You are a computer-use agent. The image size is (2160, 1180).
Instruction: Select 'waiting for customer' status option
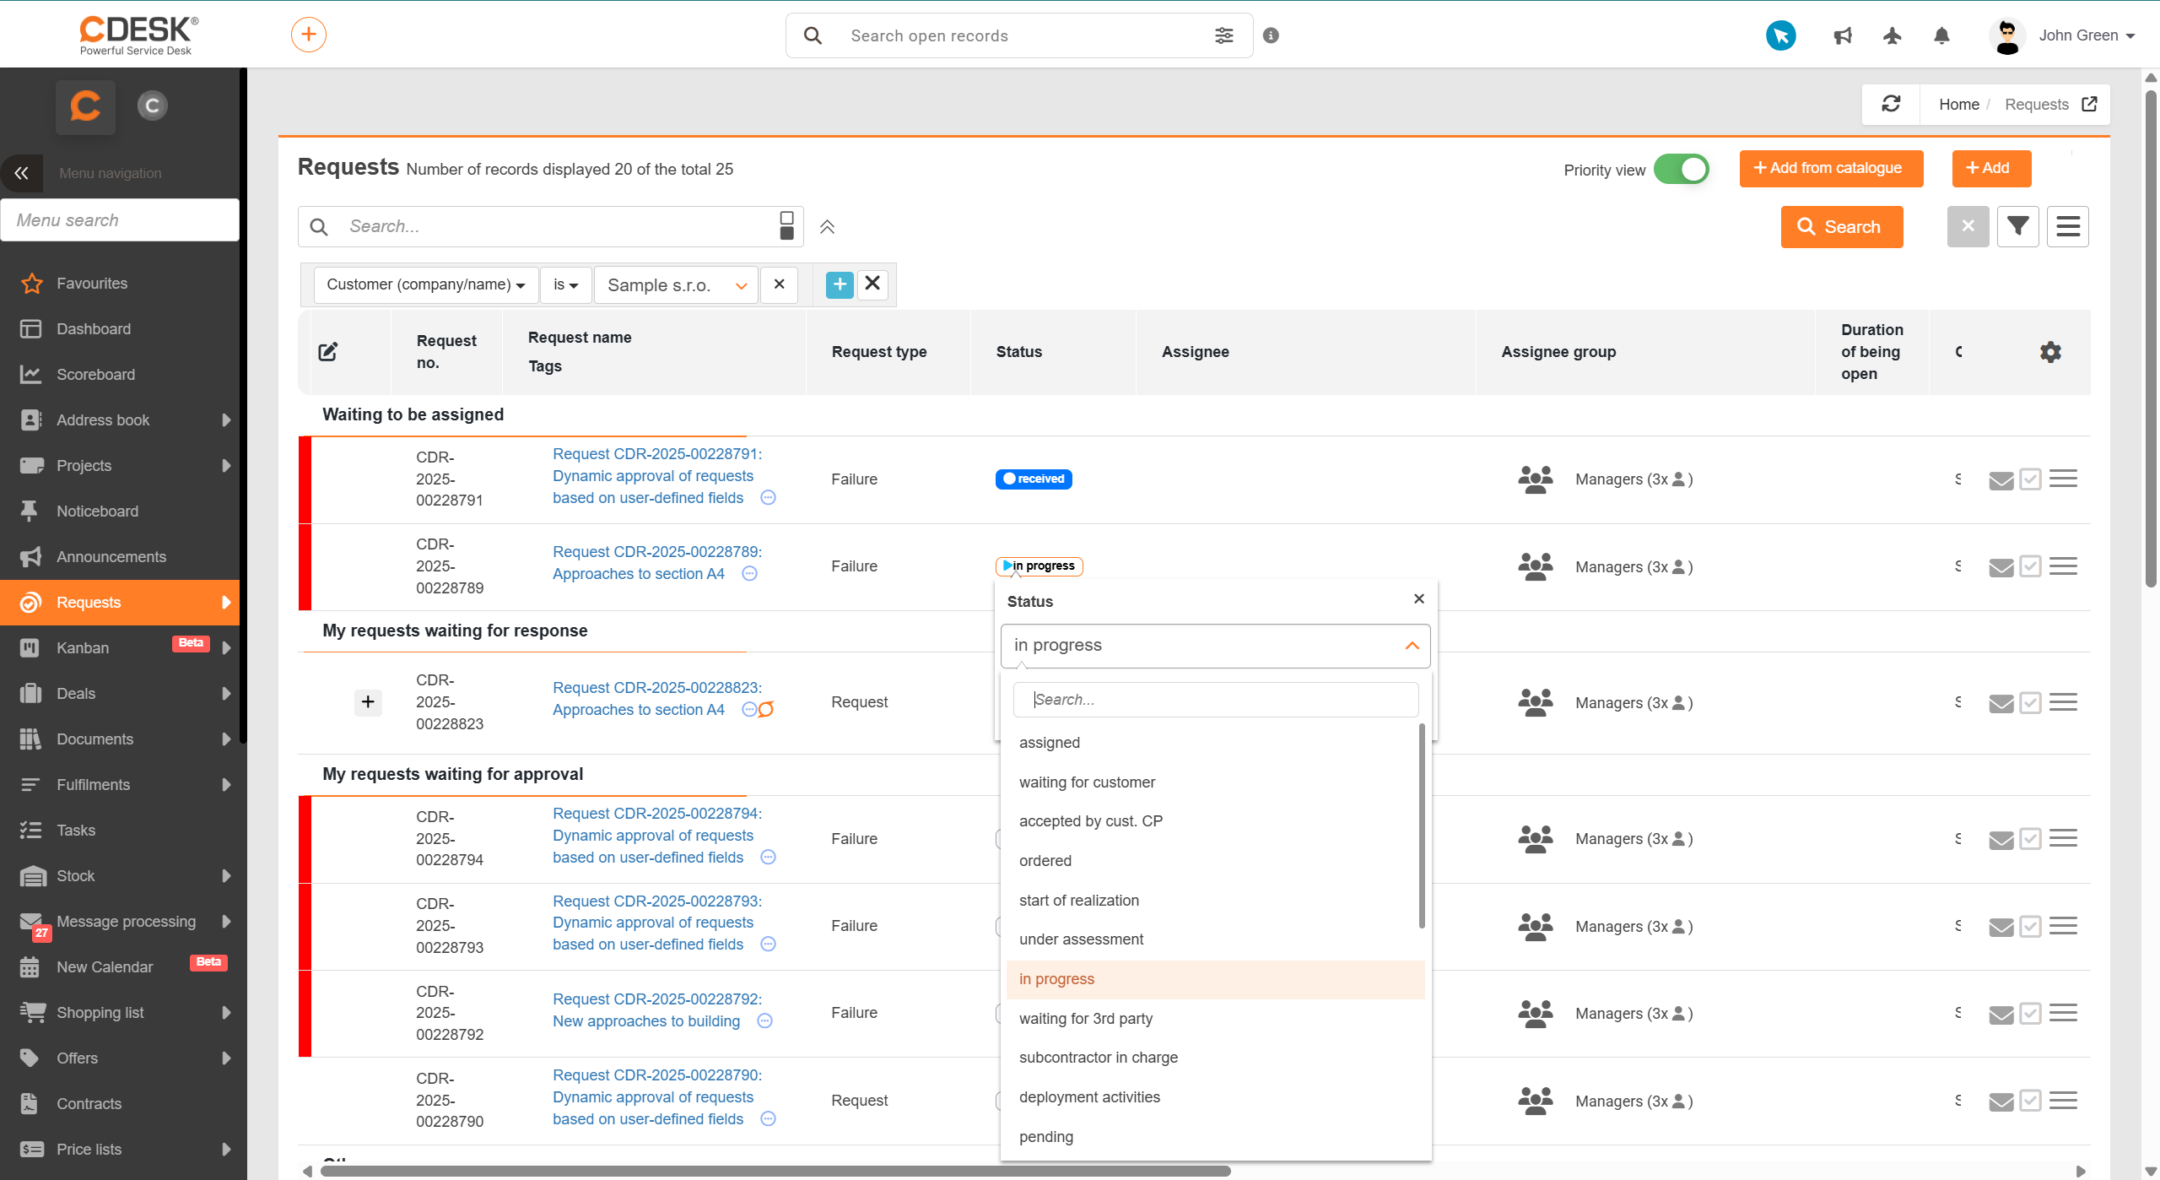point(1086,782)
